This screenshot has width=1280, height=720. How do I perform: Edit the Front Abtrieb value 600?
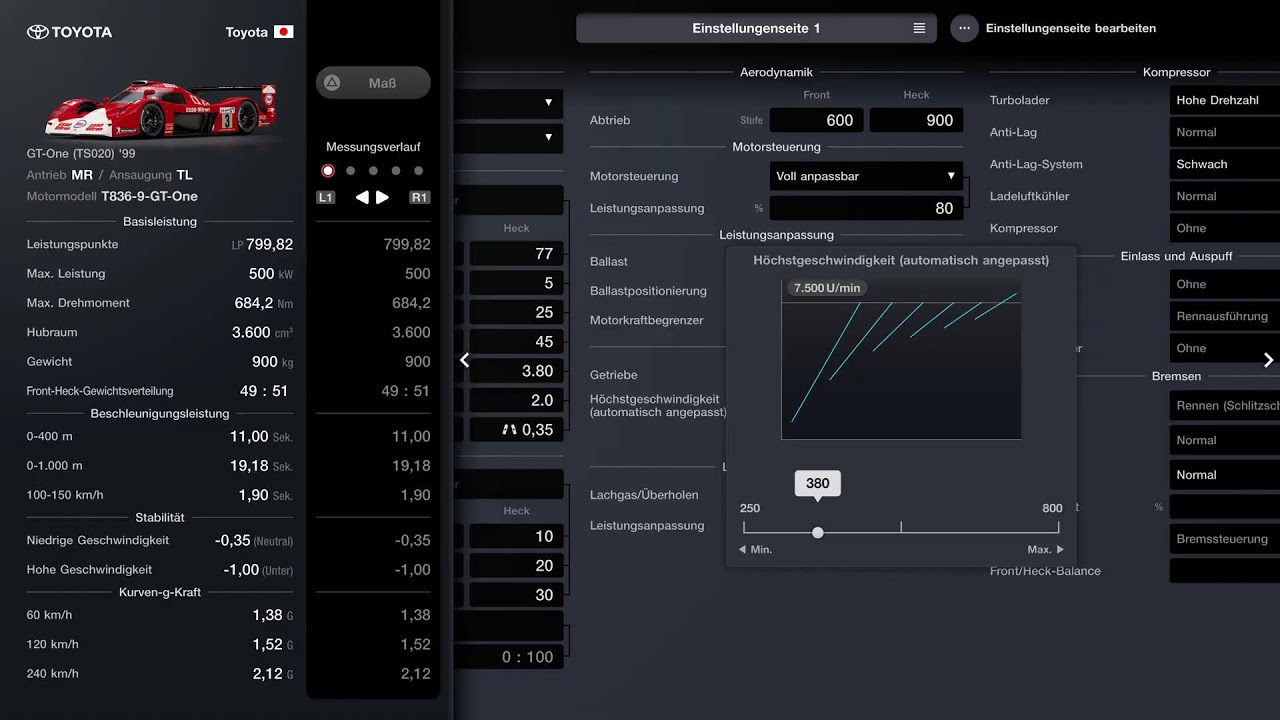pos(818,120)
